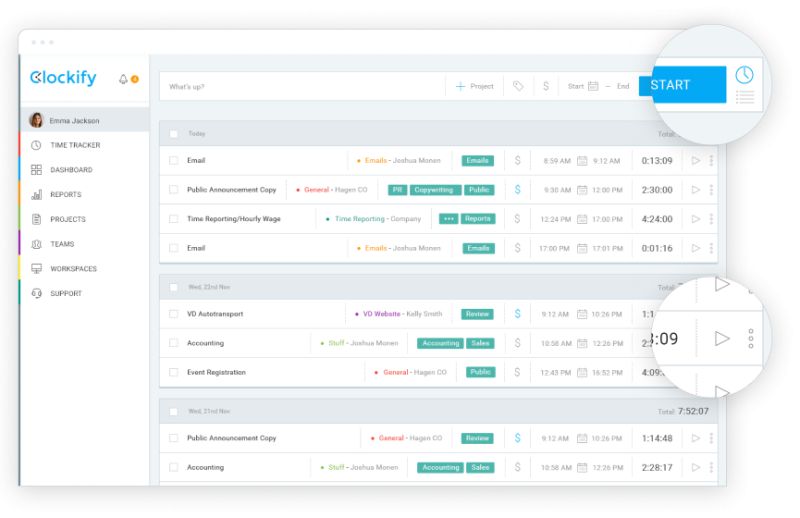Check the VD Autotransport entry
This screenshot has width=800, height=518.
[x=174, y=314]
